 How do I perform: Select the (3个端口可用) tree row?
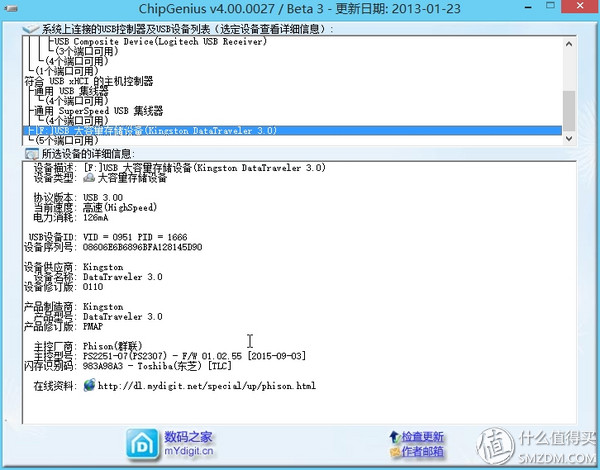point(86,51)
